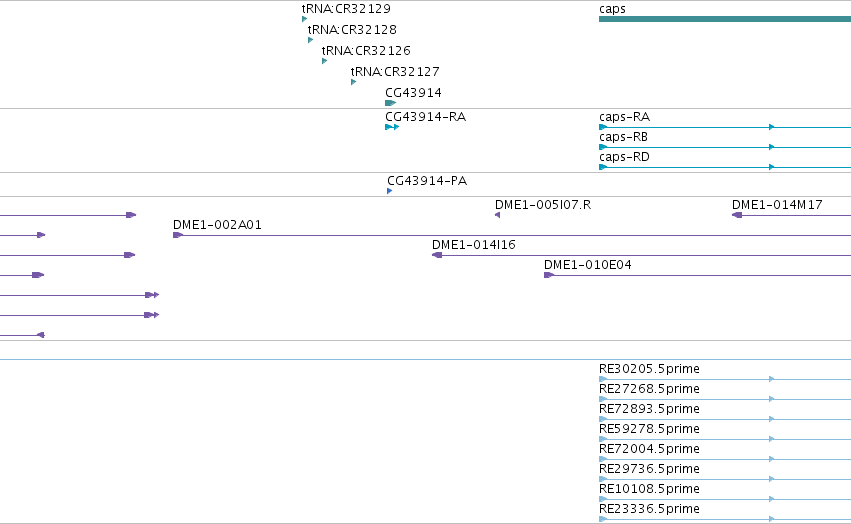Click the DME1-002A01 start arrow glyph
This screenshot has width=851, height=524.
pos(178,235)
